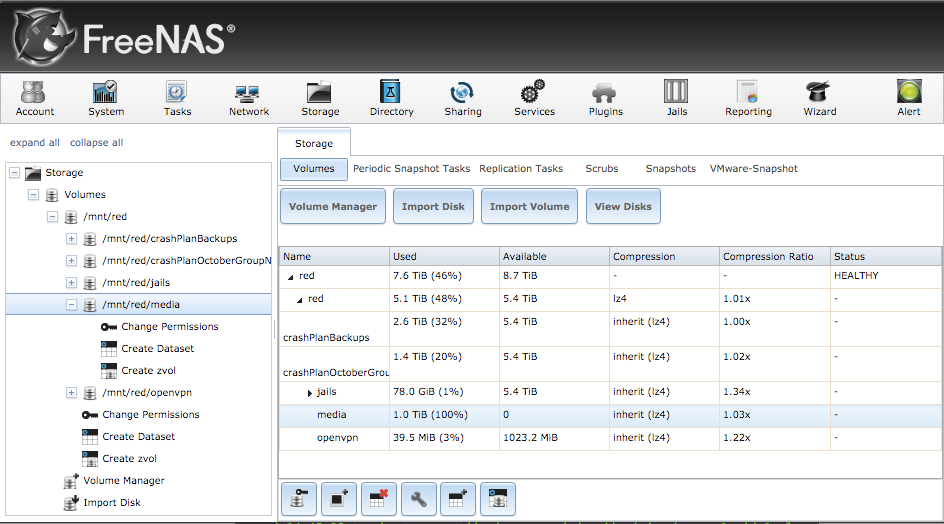Select the crashPlanBackups row in the table
This screenshot has width=944, height=524.
point(610,329)
